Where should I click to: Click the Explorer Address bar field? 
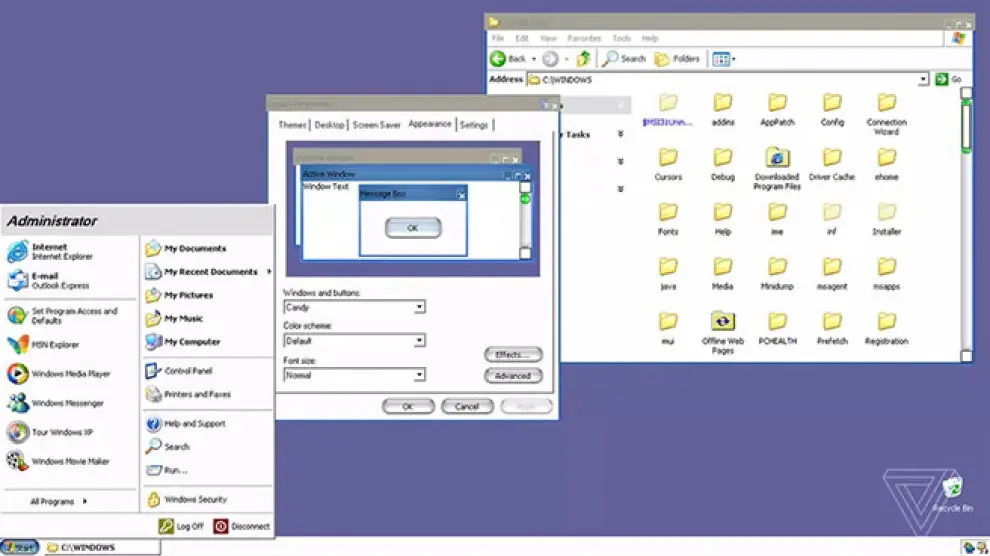(725, 80)
